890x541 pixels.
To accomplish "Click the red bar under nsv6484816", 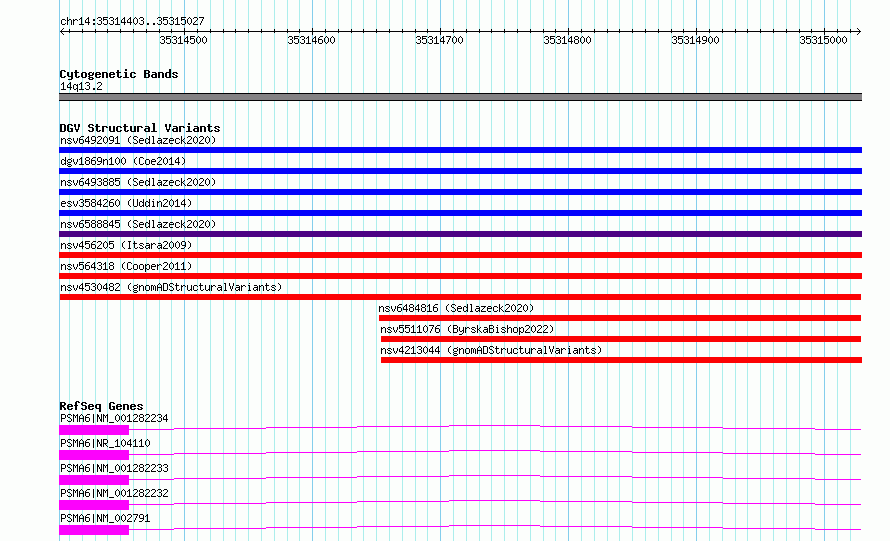I will [x=620, y=318].
